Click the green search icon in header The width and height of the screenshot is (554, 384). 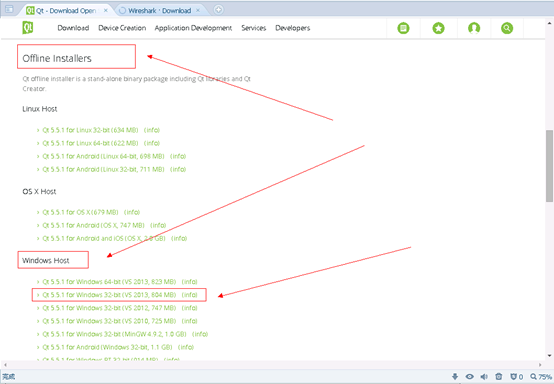point(507,28)
